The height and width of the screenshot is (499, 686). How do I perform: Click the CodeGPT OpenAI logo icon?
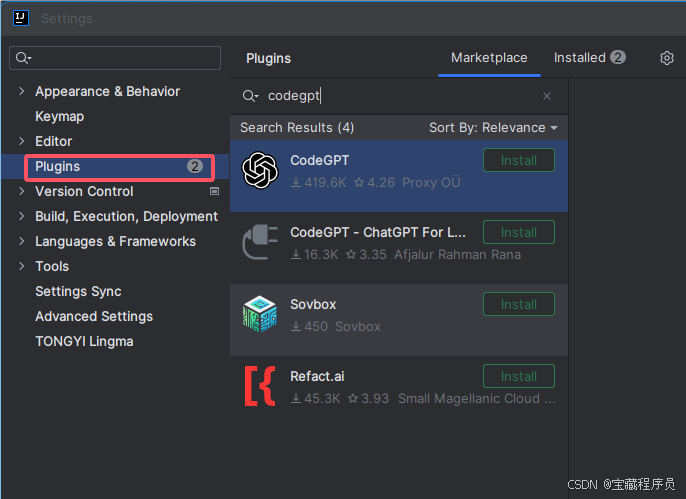pyautogui.click(x=260, y=170)
